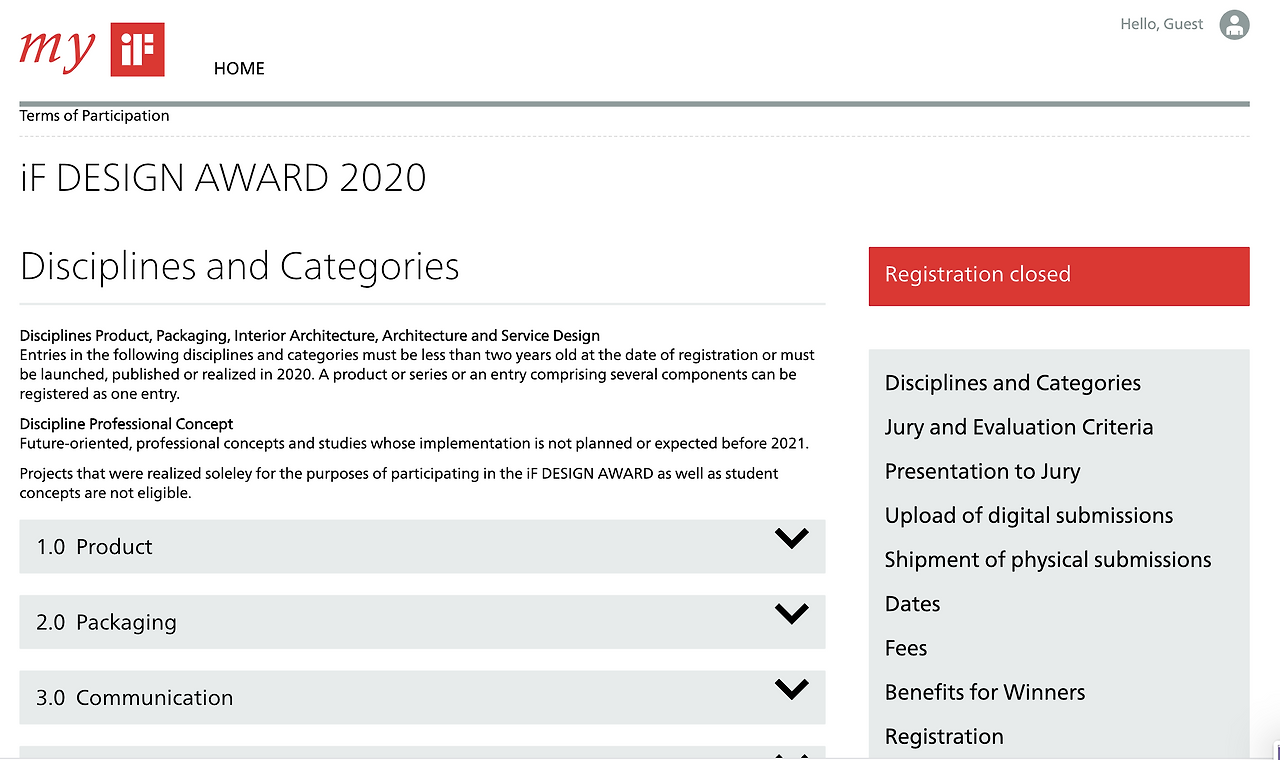
Task: Click the Dates sidebar link
Action: tap(912, 604)
